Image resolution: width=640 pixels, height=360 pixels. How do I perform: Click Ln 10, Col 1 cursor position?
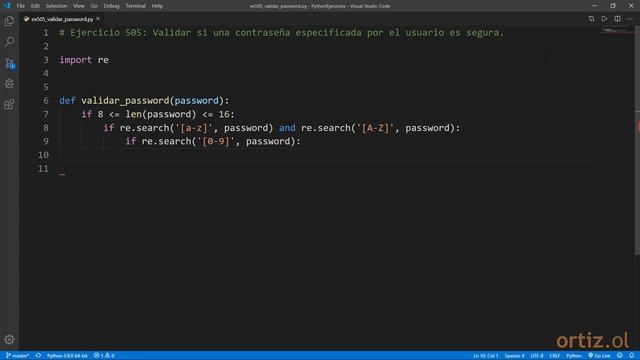tap(486, 356)
